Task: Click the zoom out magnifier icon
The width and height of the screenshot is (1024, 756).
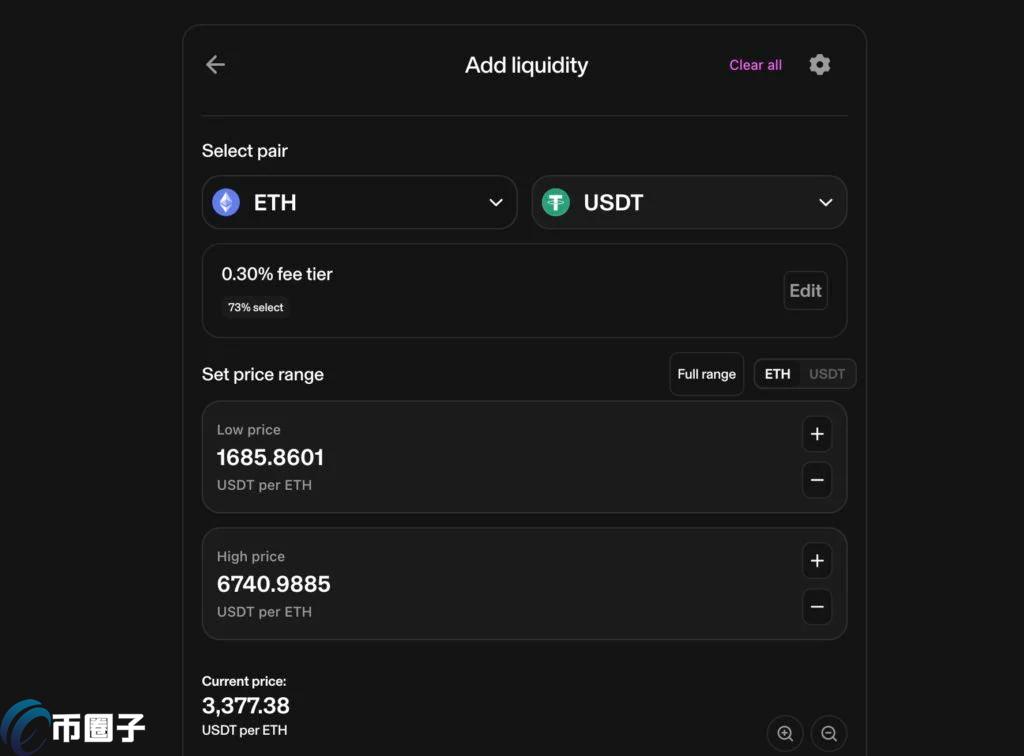Action: (829, 734)
